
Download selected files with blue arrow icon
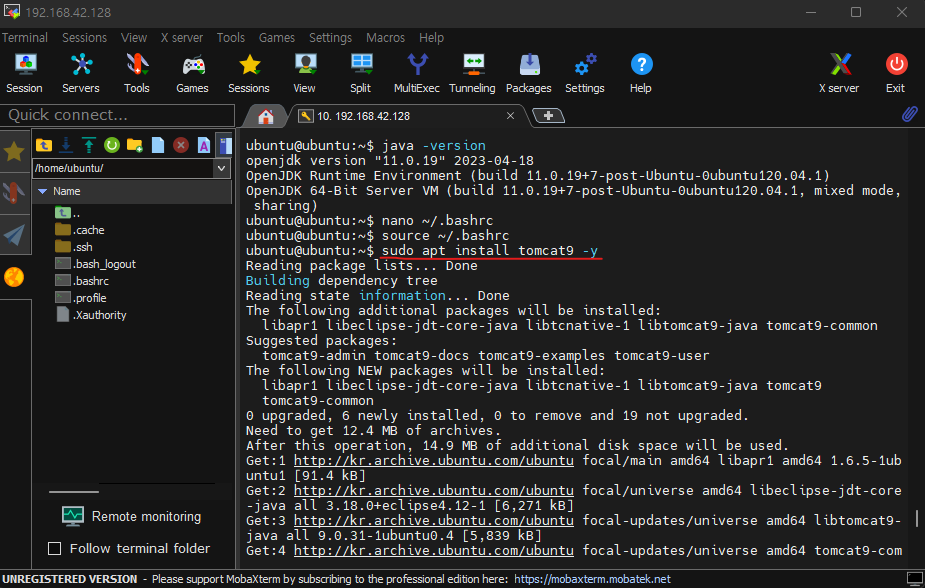[66, 145]
